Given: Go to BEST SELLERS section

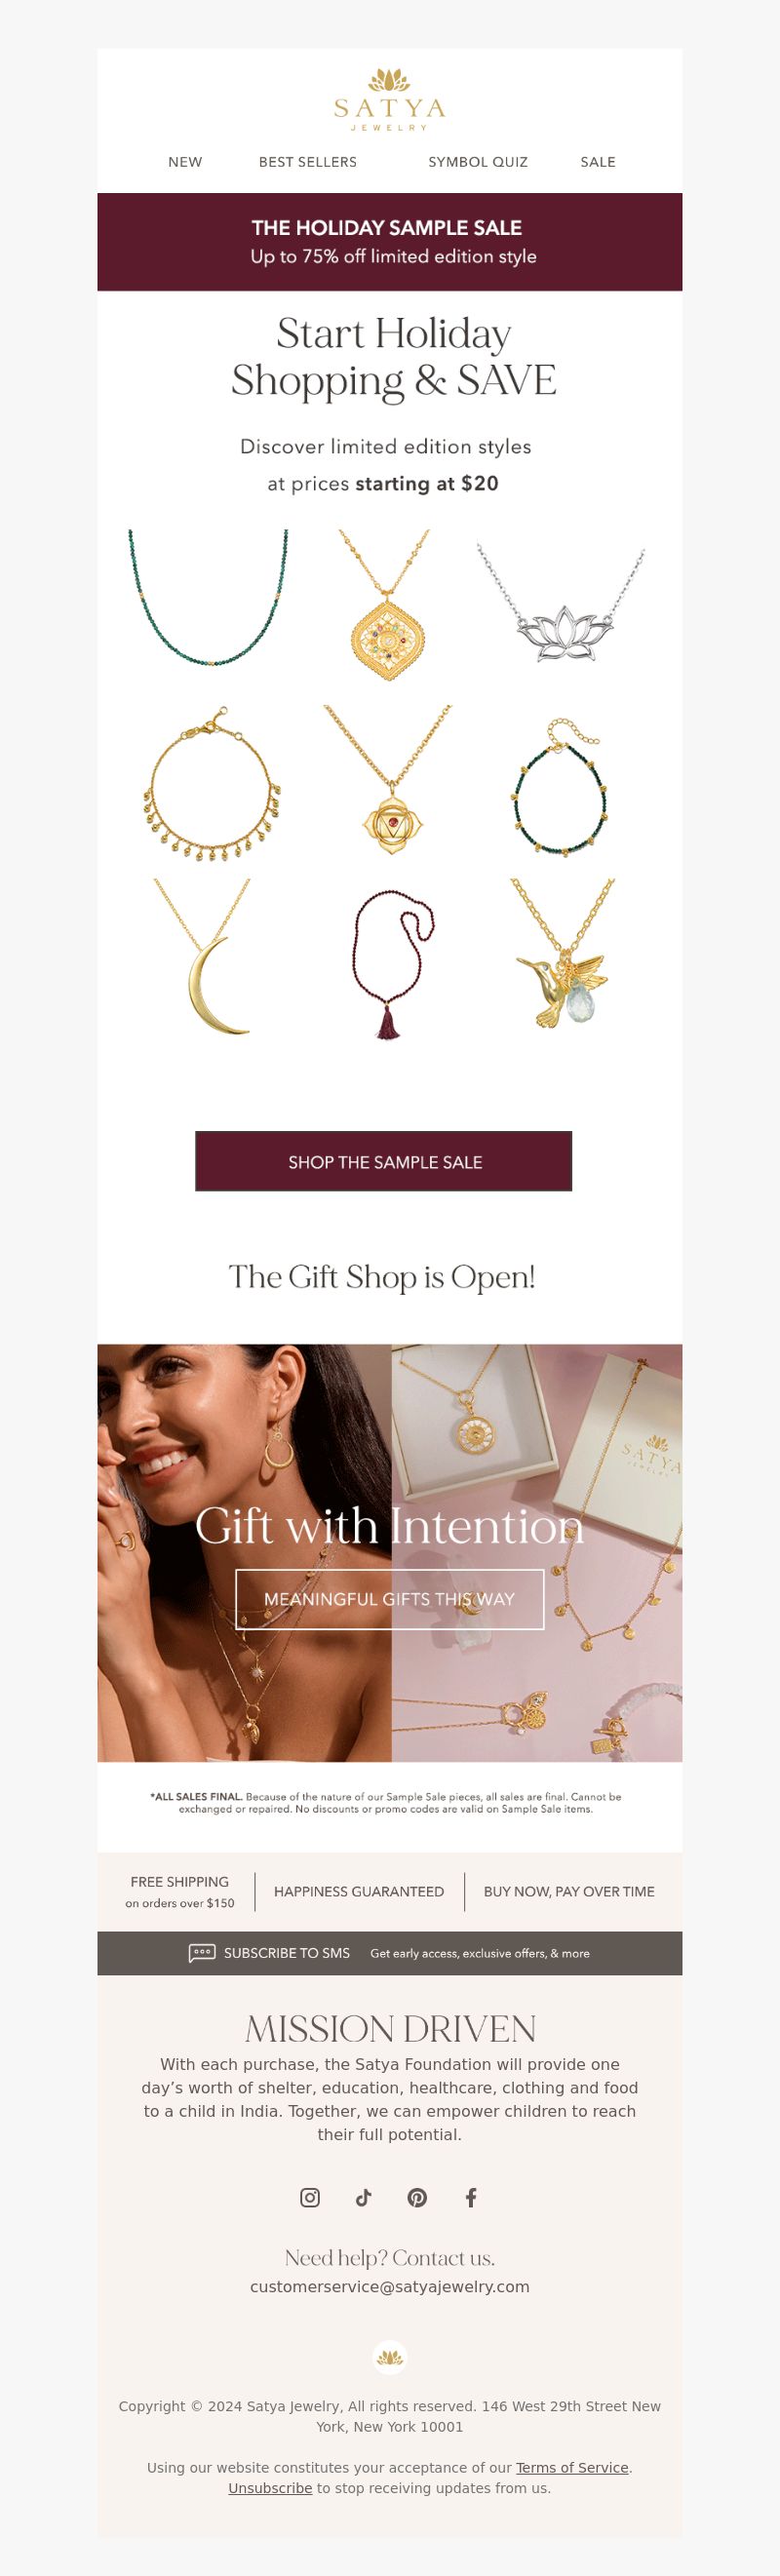Looking at the screenshot, I should [x=308, y=162].
